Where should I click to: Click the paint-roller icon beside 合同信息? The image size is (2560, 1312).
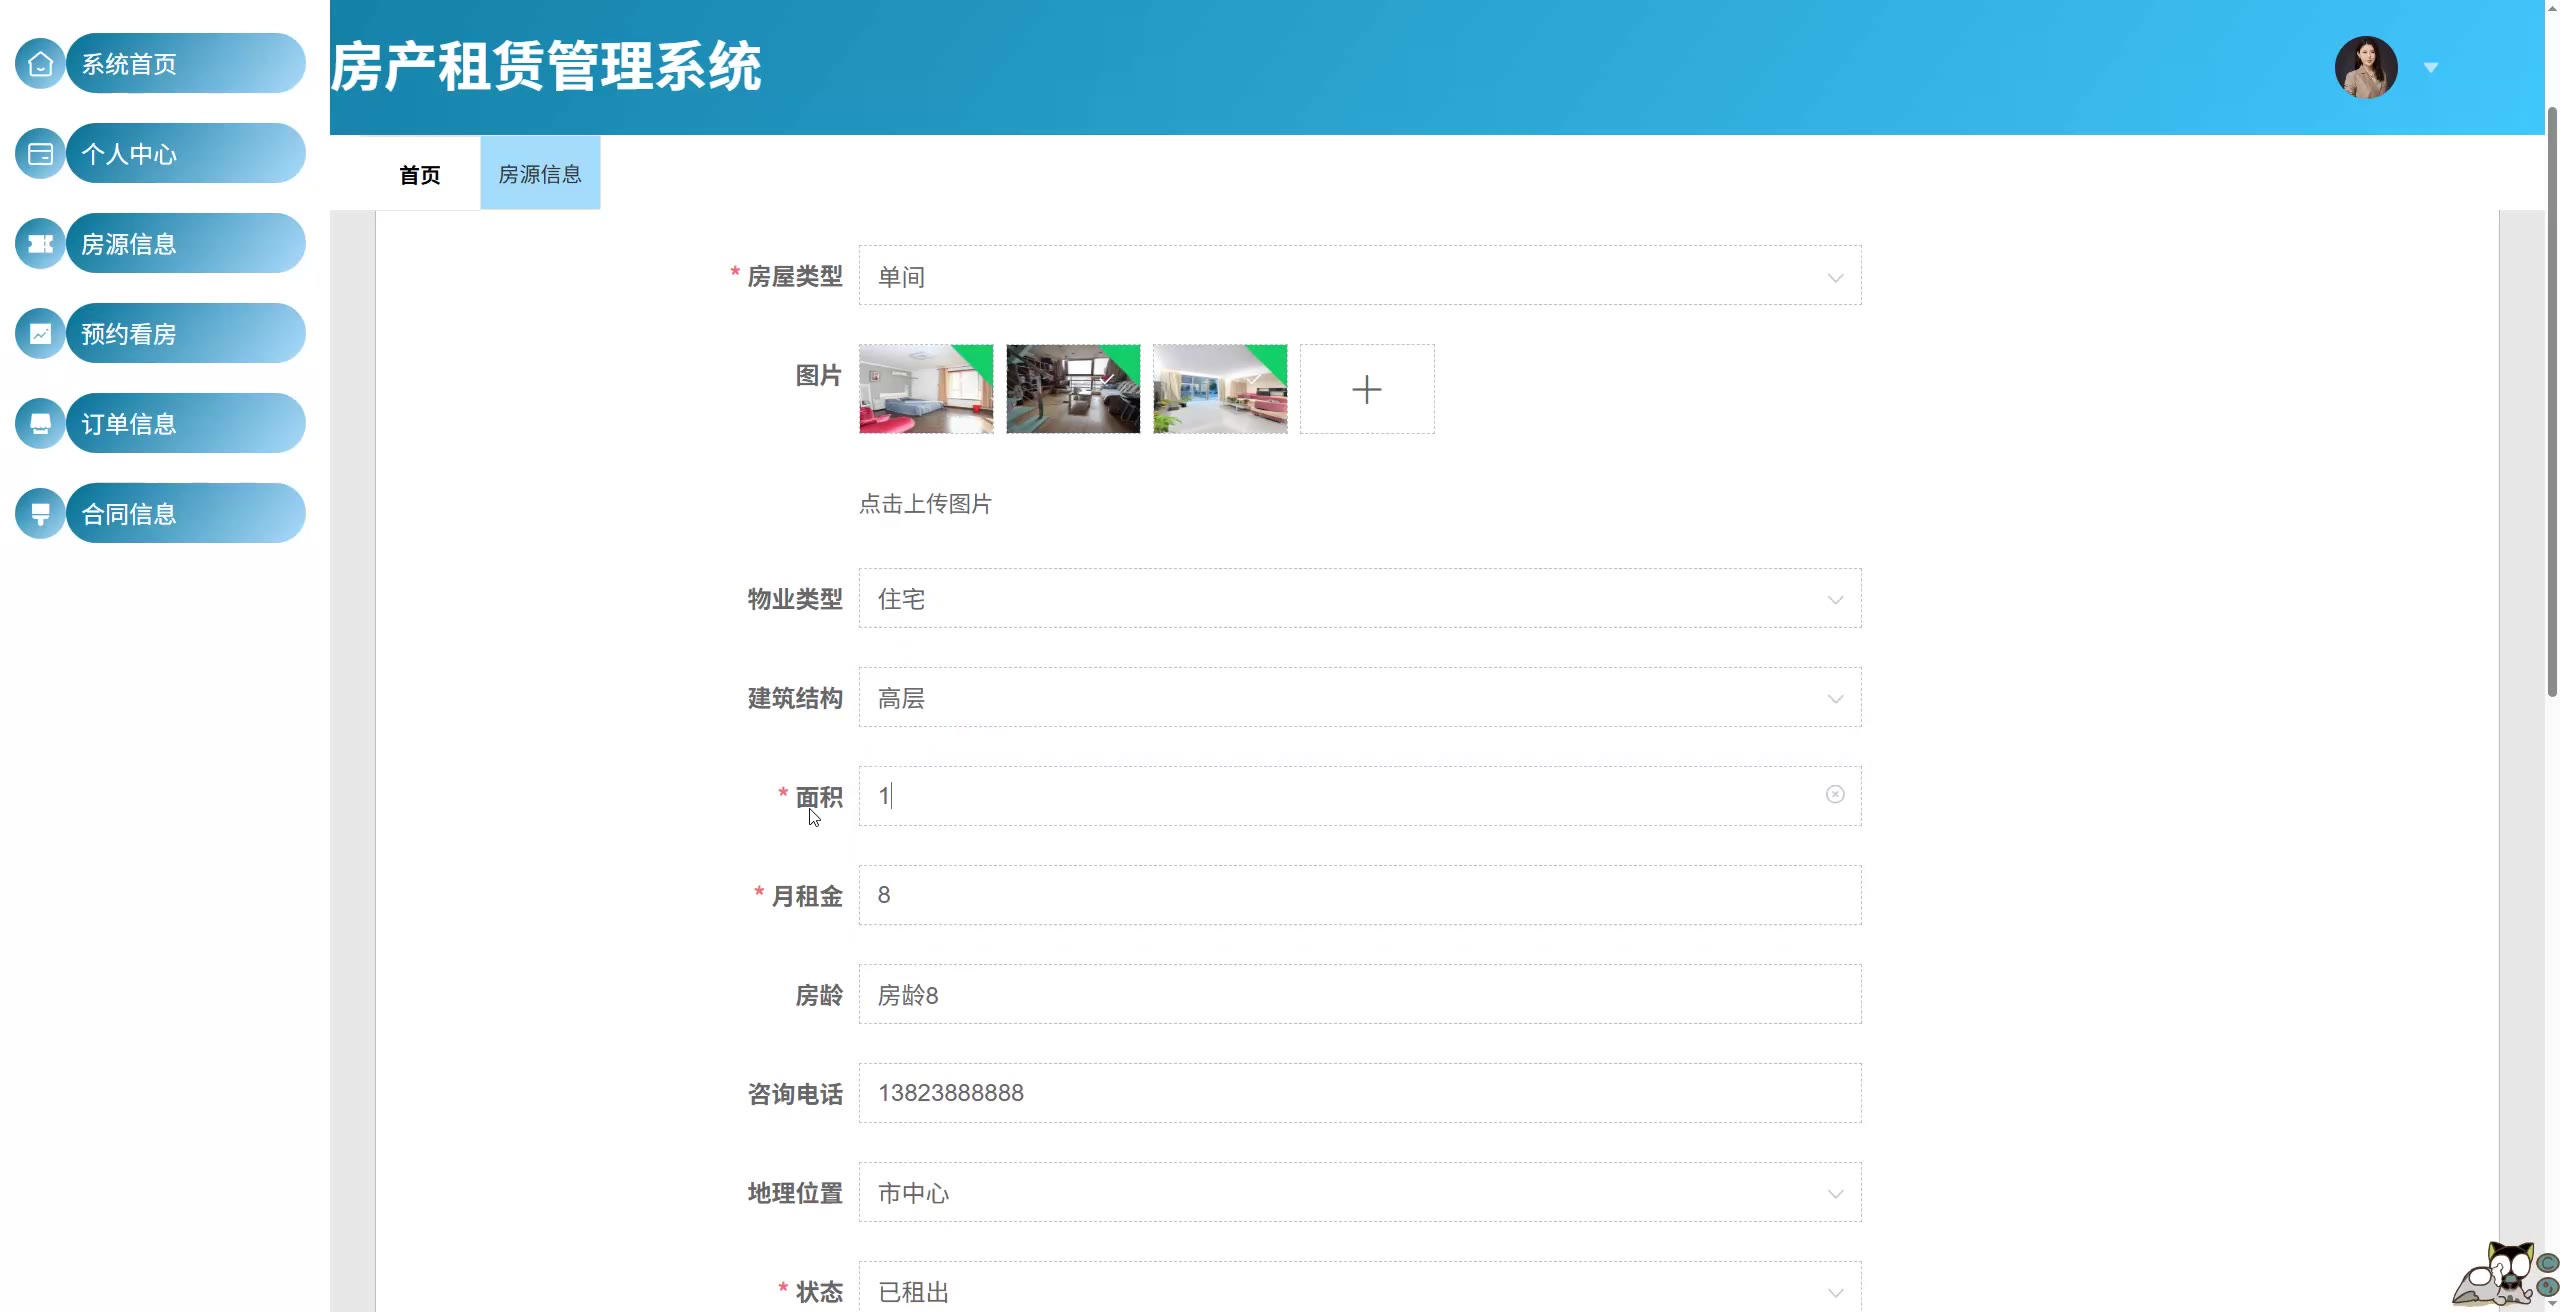(40, 514)
